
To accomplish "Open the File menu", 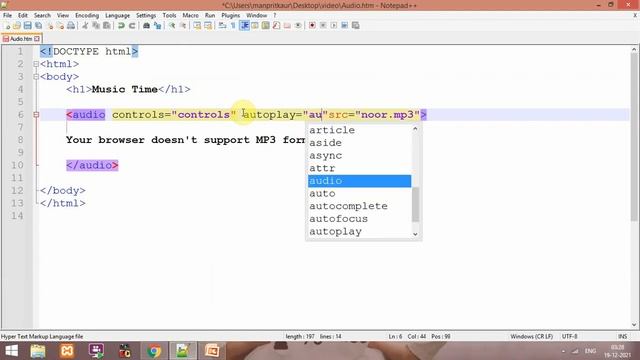I will click(x=7, y=16).
